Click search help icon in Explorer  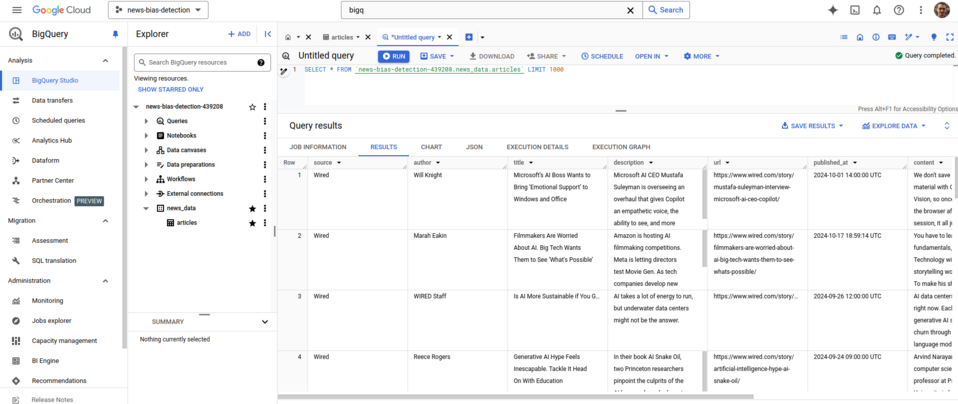click(262, 62)
